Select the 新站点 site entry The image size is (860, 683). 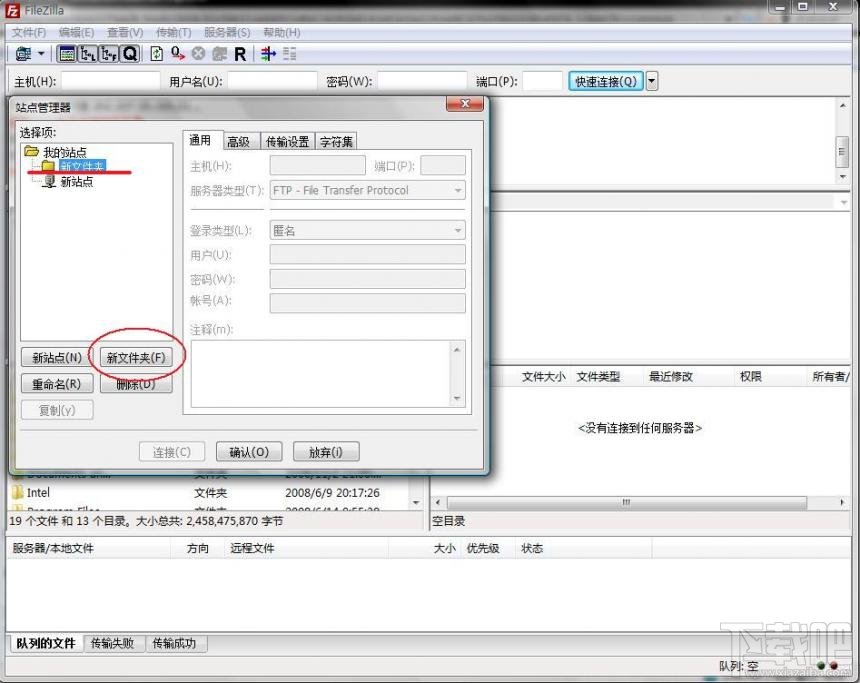coord(77,182)
